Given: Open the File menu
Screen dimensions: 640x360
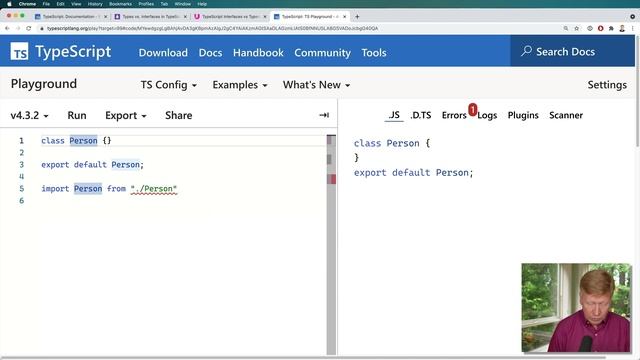Looking at the screenshot, I should (46, 4).
